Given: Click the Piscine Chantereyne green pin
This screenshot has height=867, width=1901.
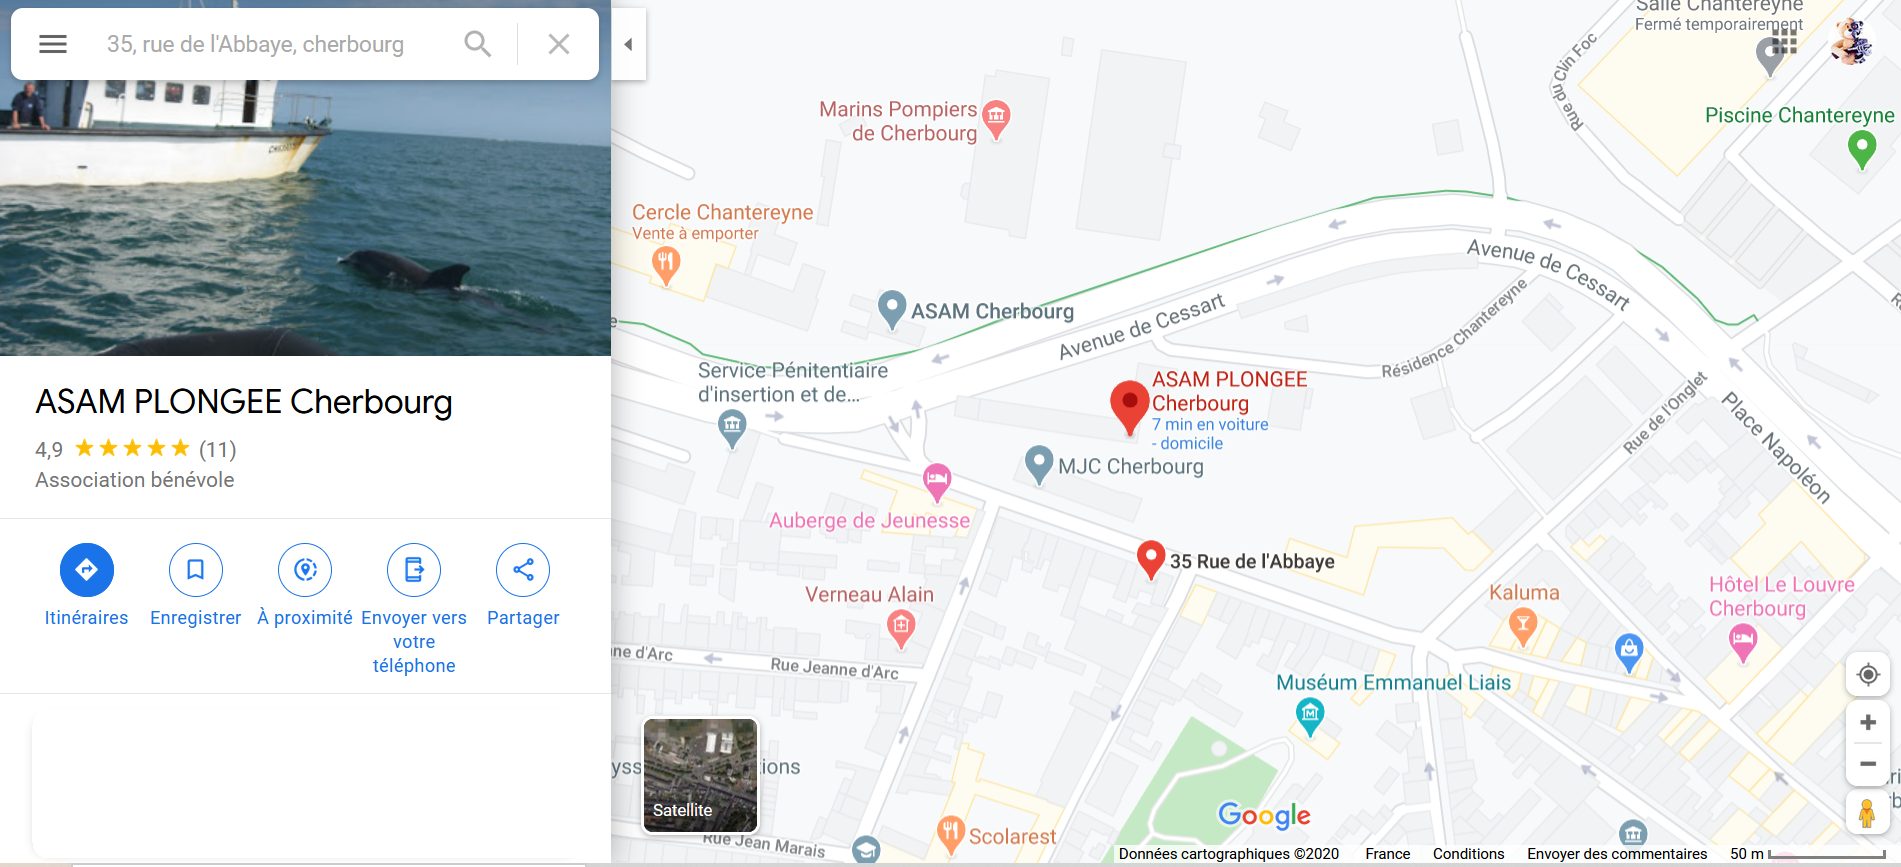Looking at the screenshot, I should [1861, 150].
